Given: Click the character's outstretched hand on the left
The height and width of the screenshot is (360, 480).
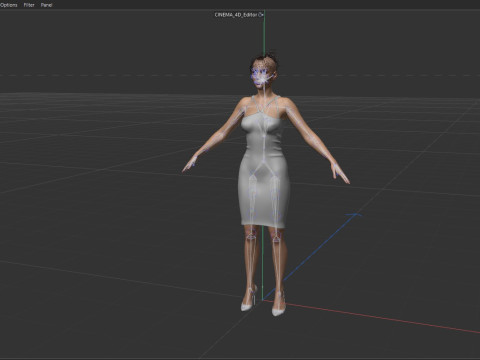Looking at the screenshot, I should point(190,164).
